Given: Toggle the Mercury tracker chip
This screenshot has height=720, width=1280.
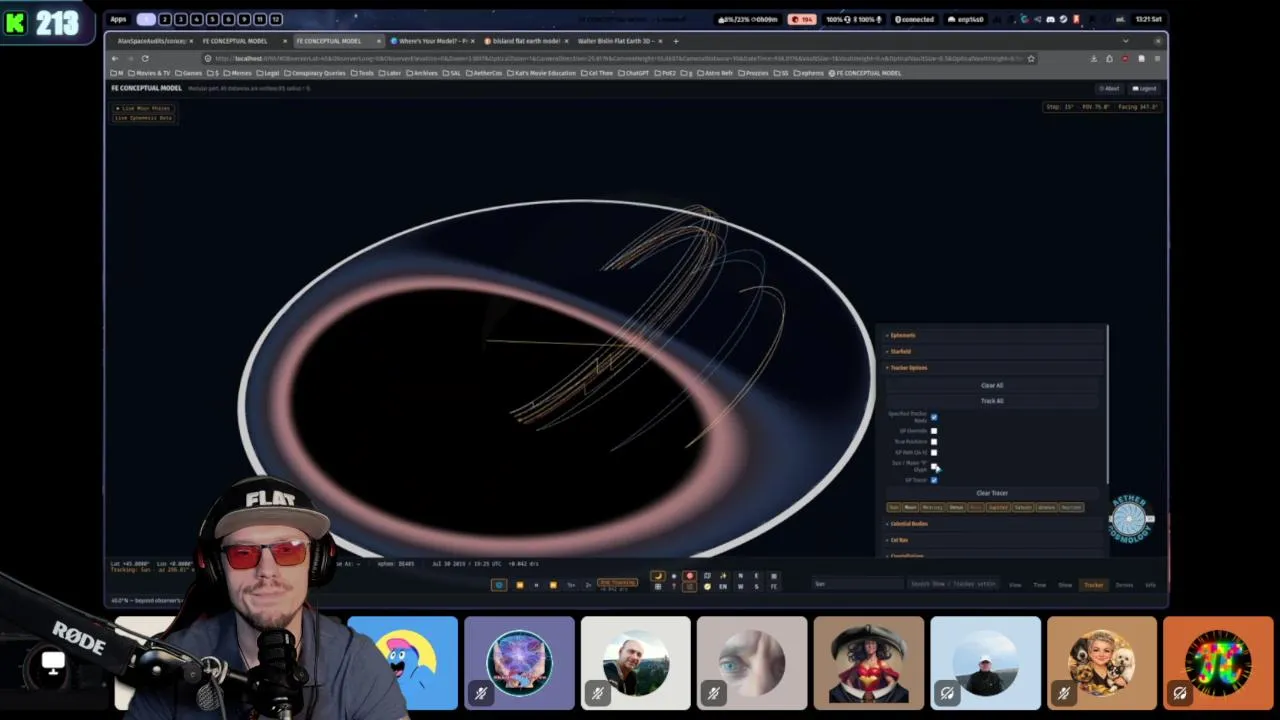Looking at the screenshot, I should [933, 507].
